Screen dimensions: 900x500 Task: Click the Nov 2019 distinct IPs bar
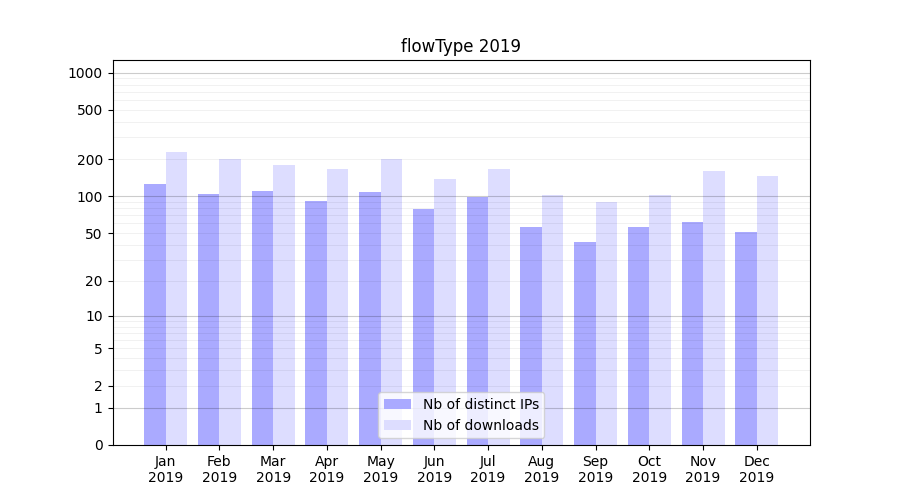692,333
